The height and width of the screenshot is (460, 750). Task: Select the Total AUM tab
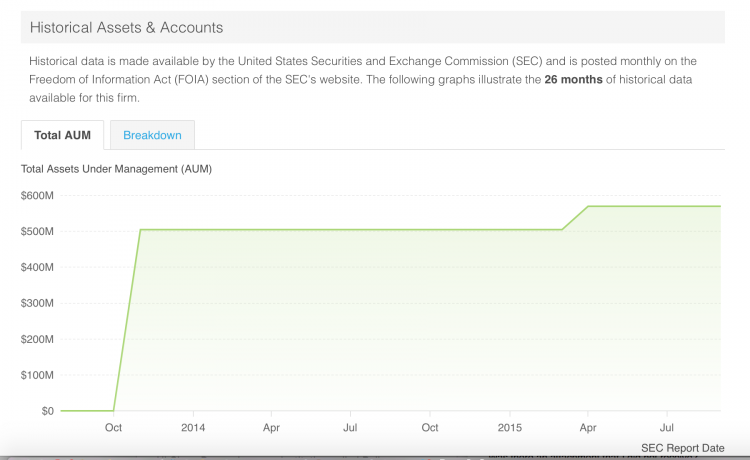tap(62, 135)
